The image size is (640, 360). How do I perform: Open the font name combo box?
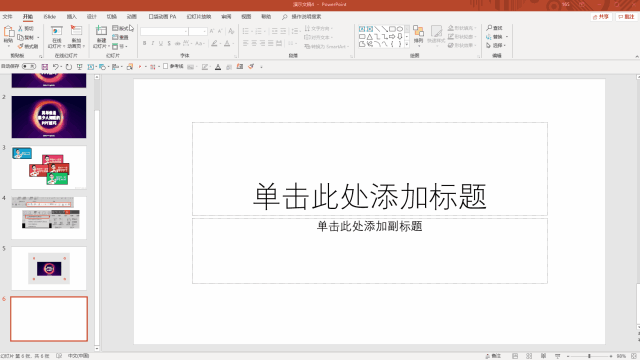pyautogui.click(x=164, y=31)
